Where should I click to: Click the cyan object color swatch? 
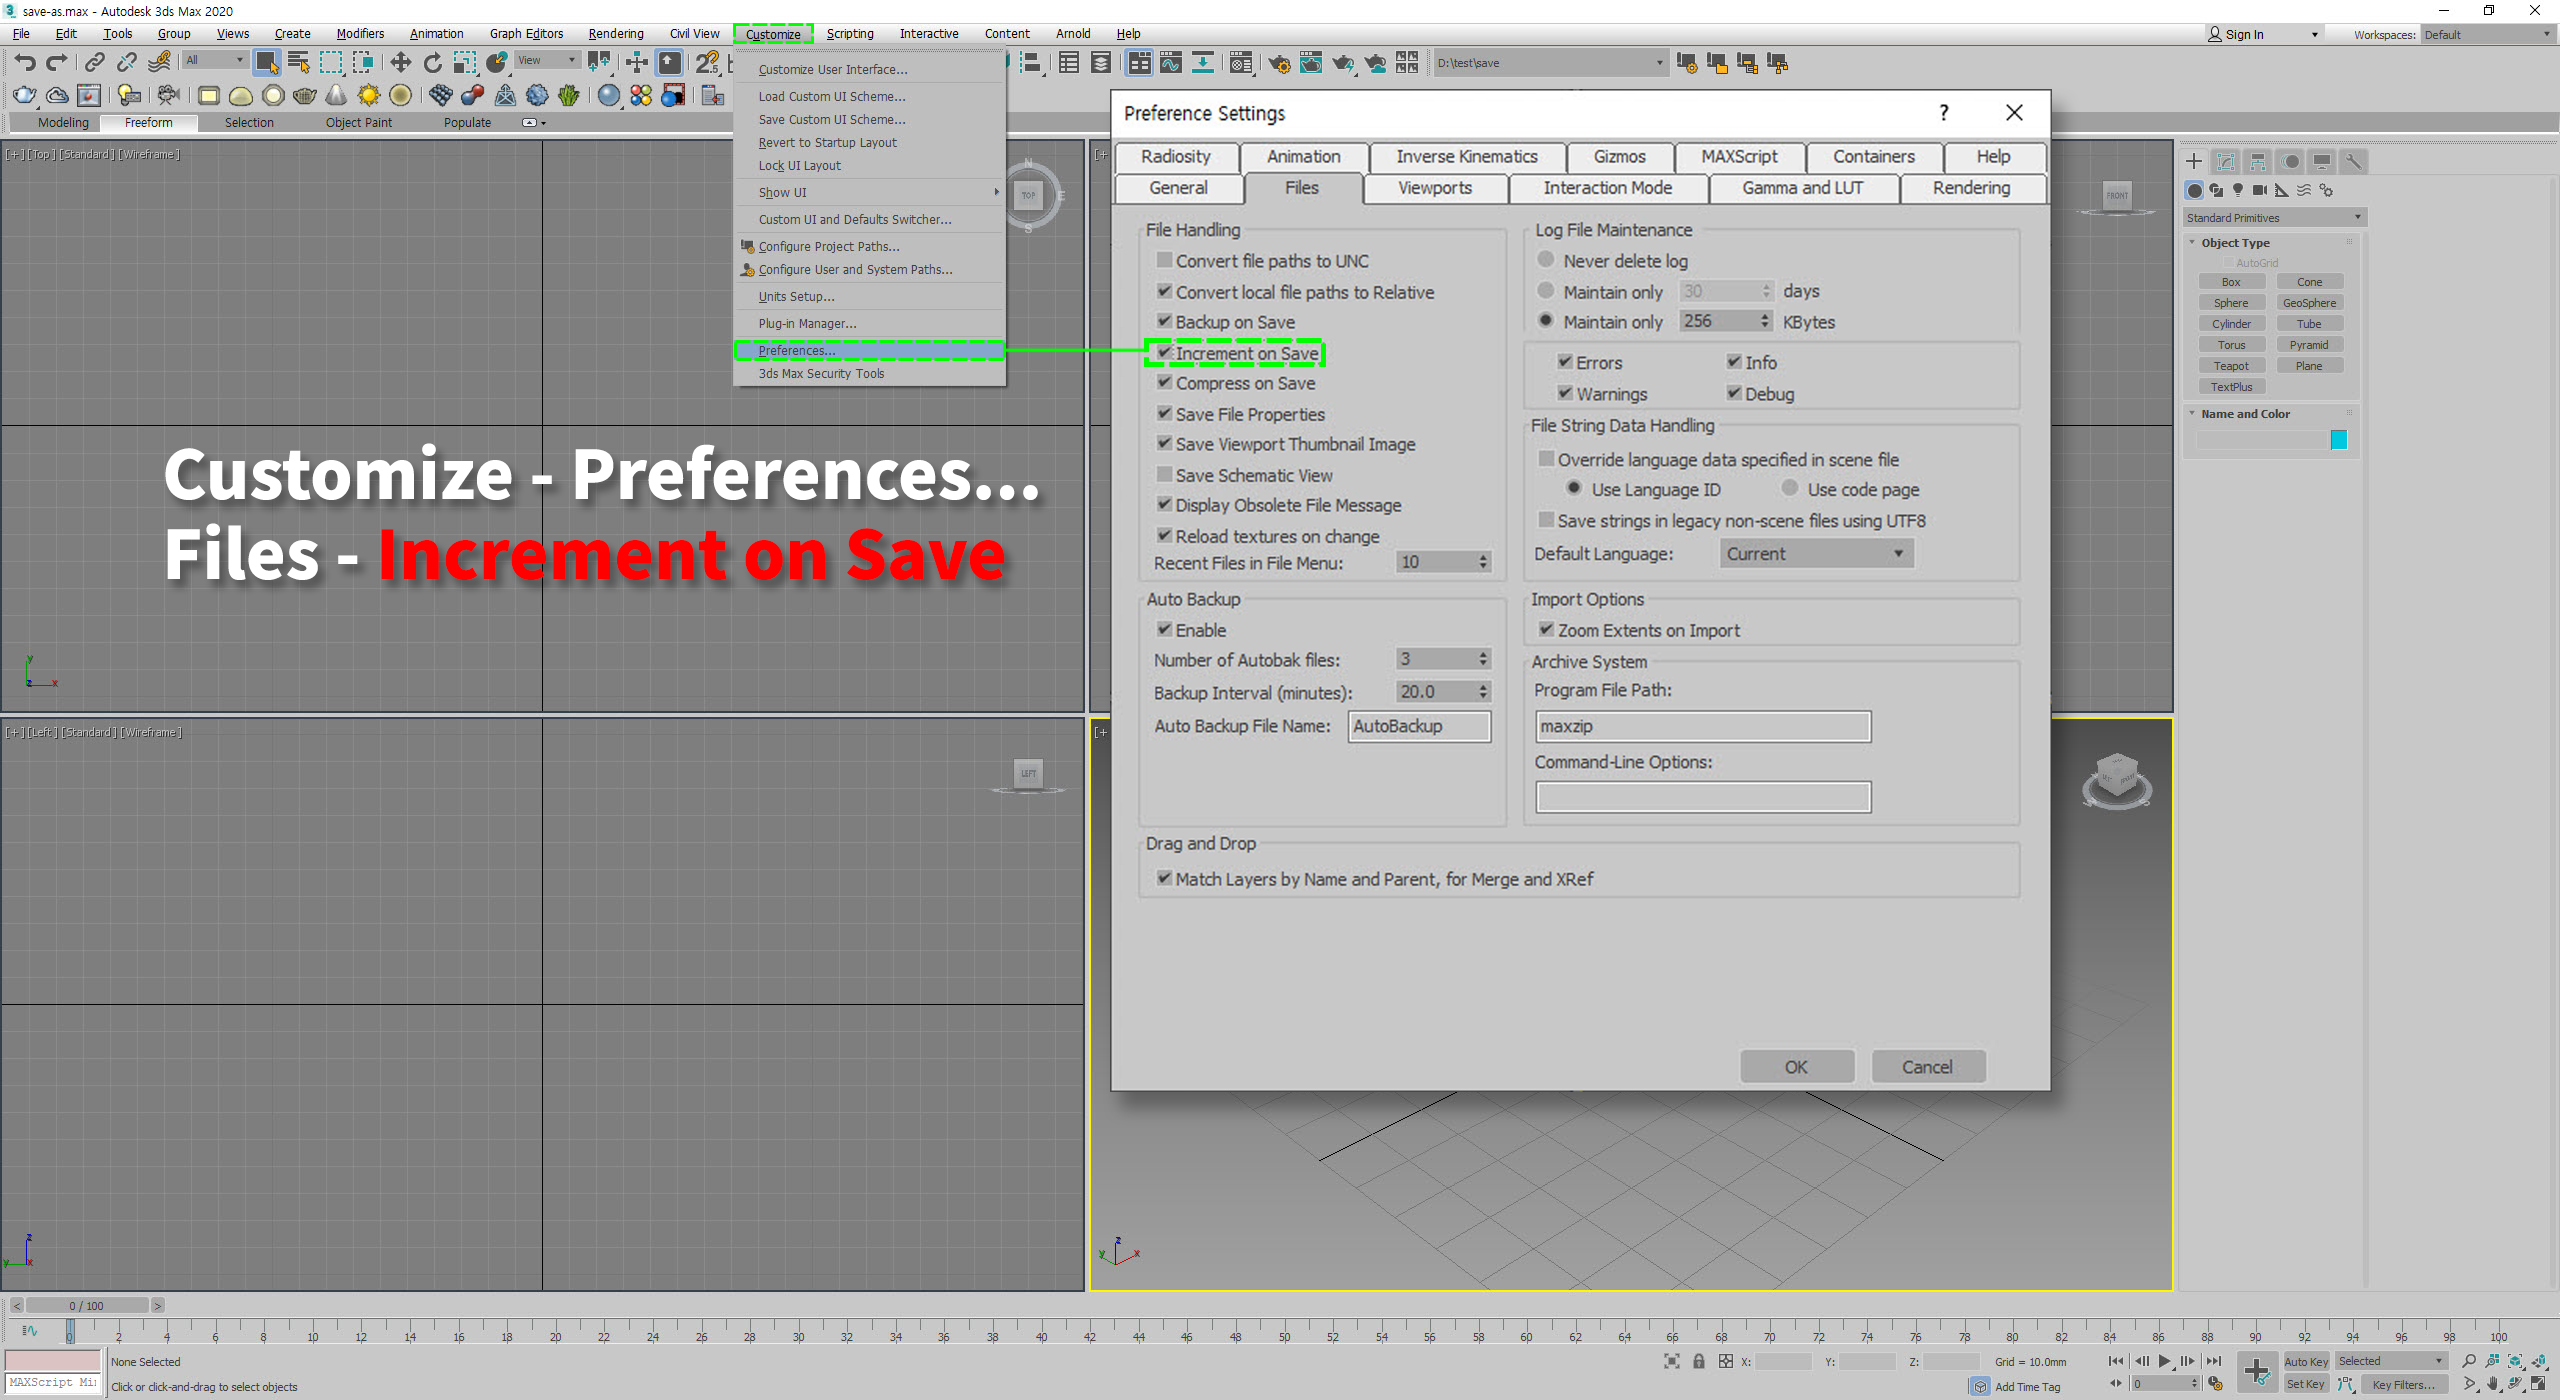point(2338,440)
